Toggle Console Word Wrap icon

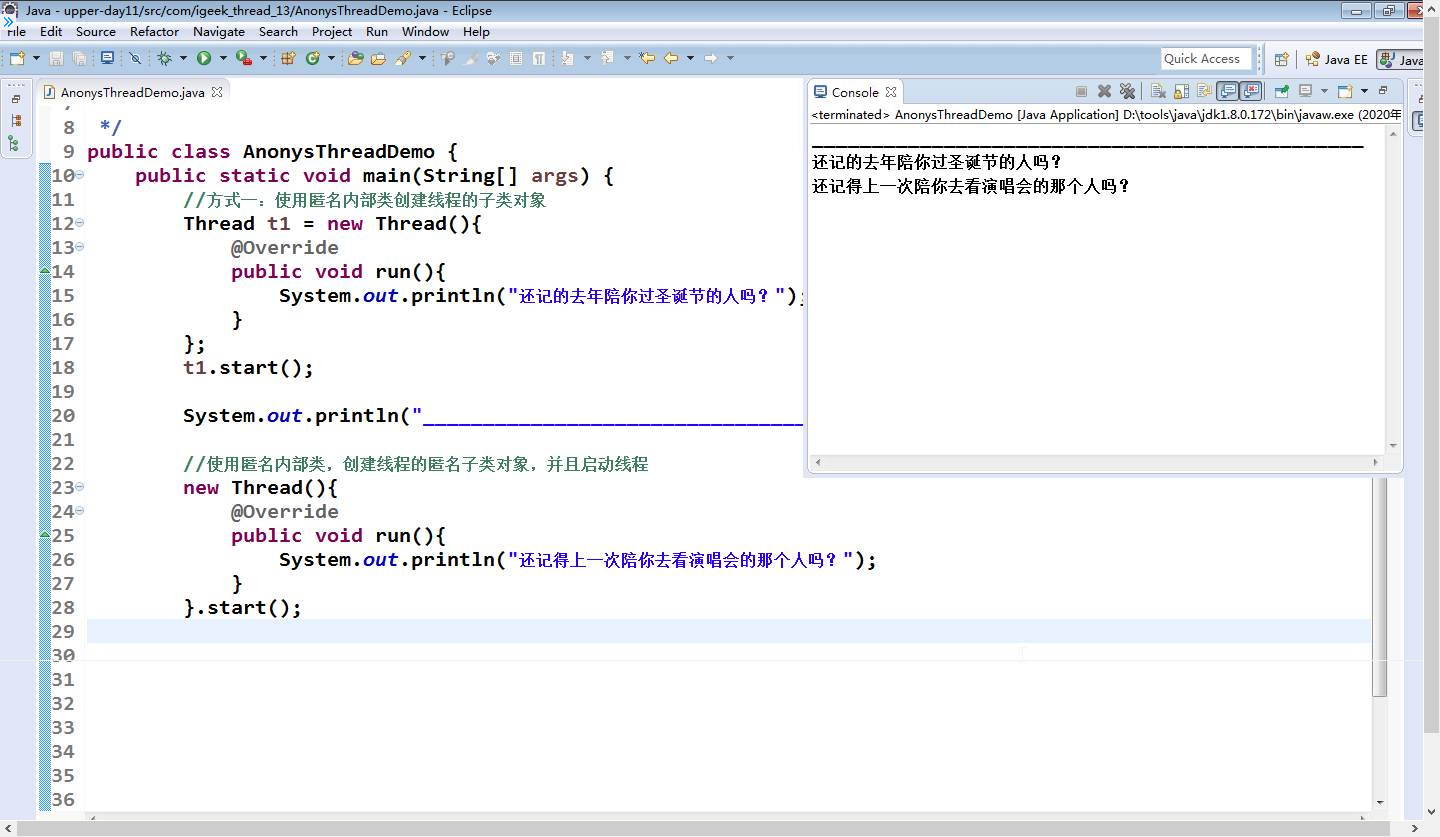(1204, 91)
